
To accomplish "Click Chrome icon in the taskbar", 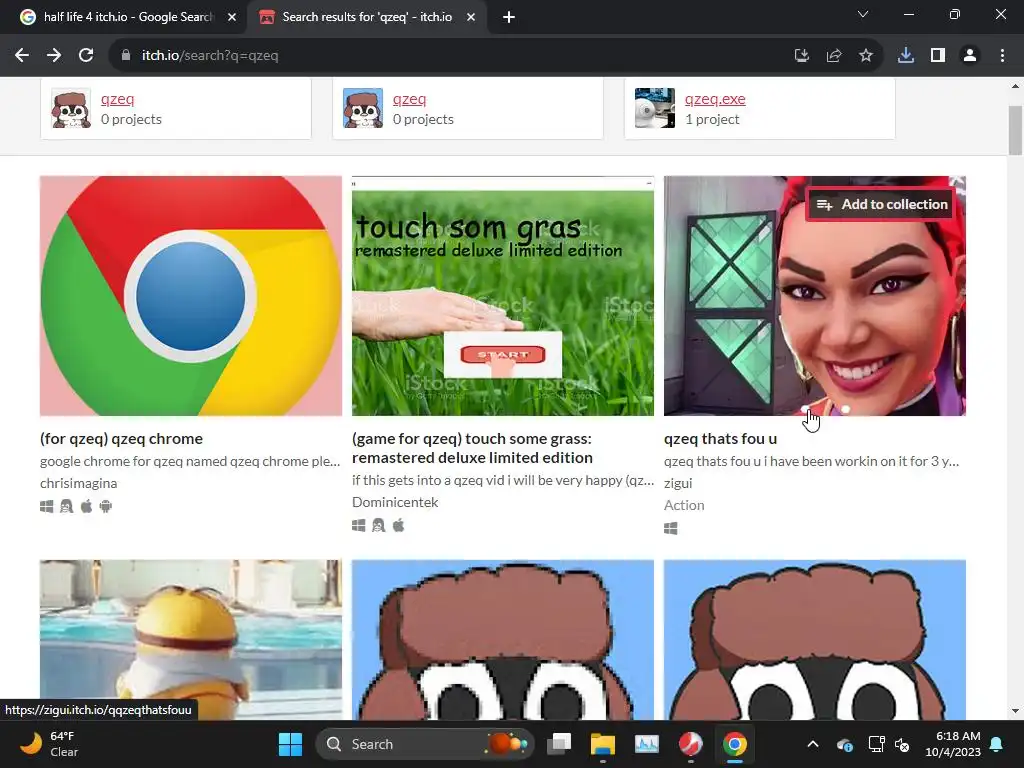I will point(735,744).
